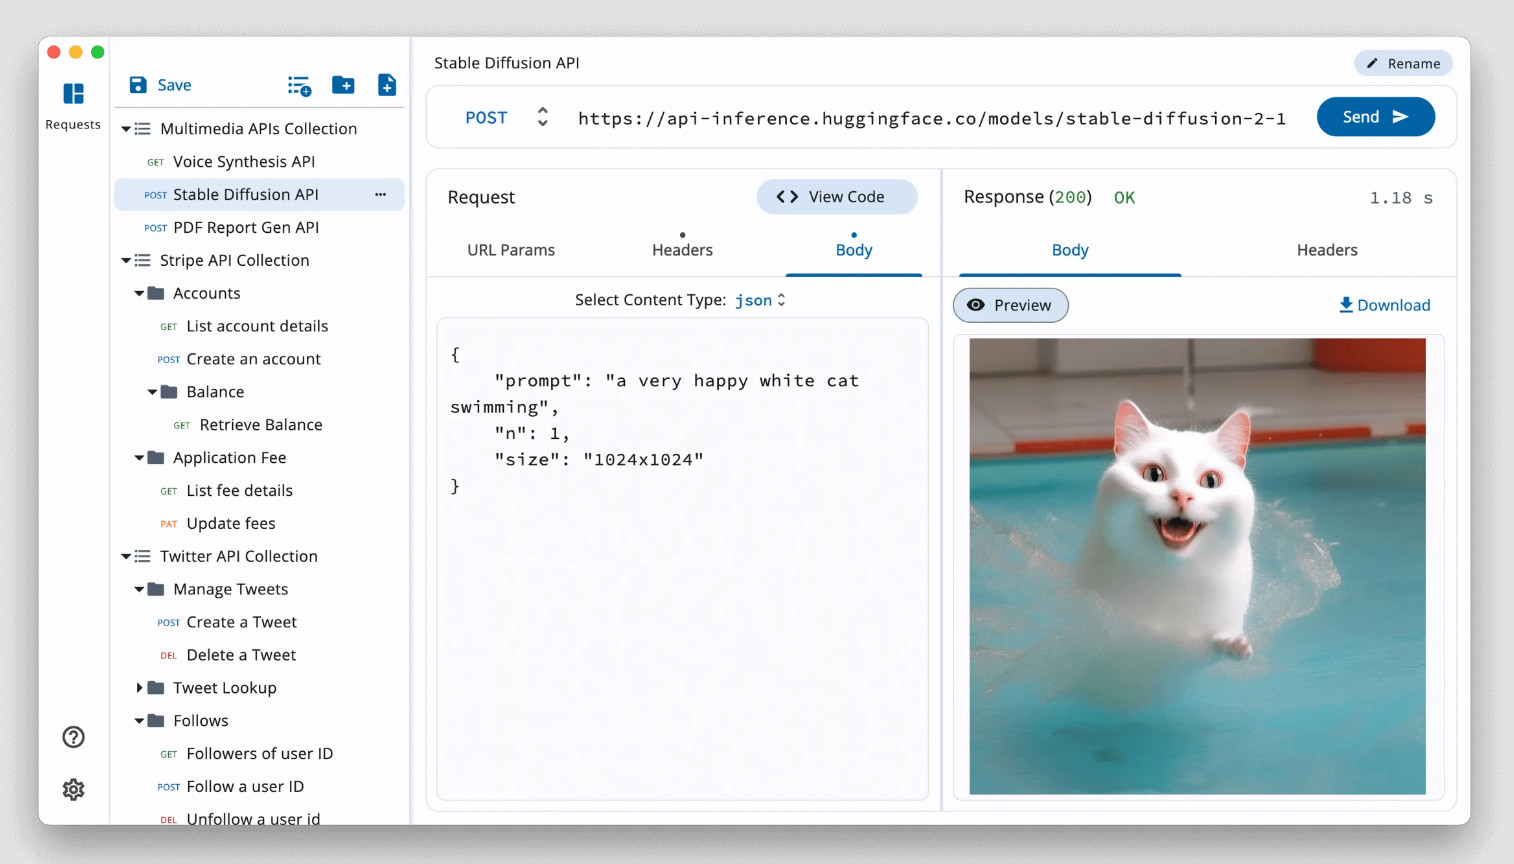Switch to the request Headers tab
This screenshot has width=1514, height=864.
[x=682, y=250]
